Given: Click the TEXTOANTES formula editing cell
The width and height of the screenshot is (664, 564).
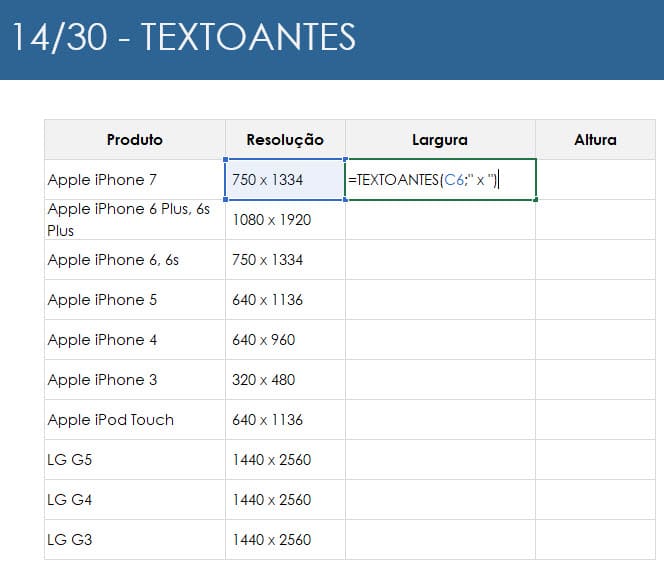Looking at the screenshot, I should tap(441, 180).
